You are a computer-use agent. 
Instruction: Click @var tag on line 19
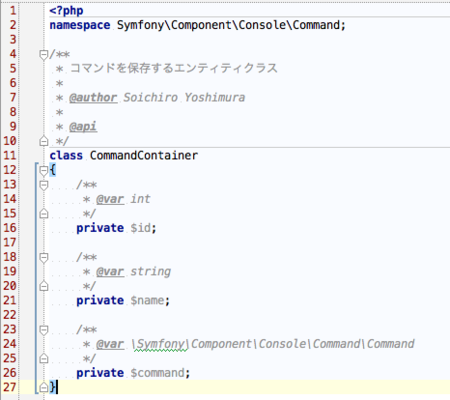(x=110, y=272)
